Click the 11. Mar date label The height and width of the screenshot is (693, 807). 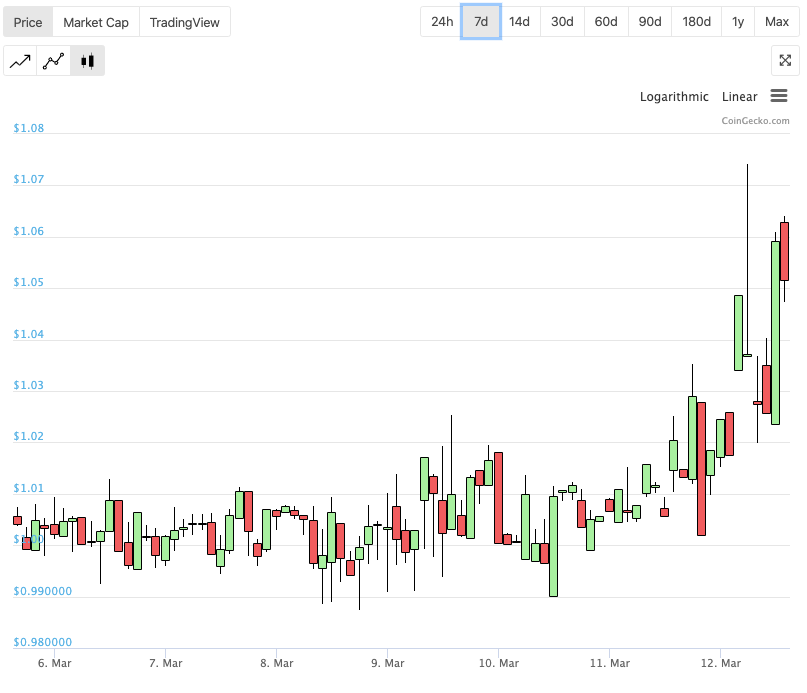tap(610, 663)
